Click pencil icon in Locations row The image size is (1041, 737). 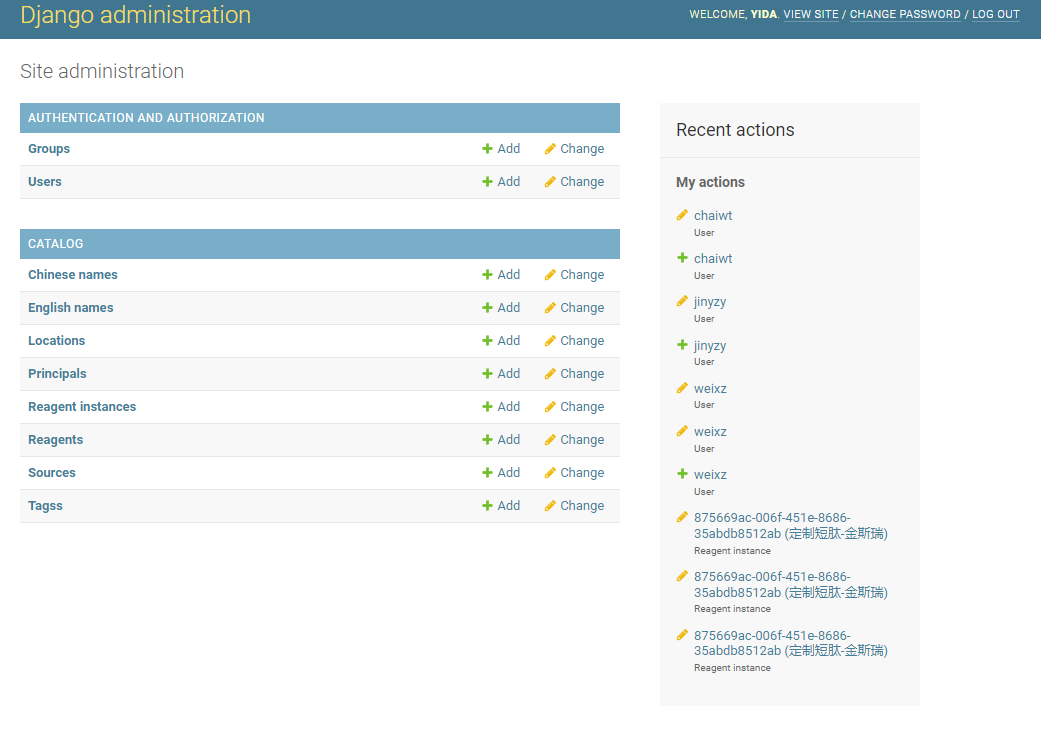click(x=550, y=341)
